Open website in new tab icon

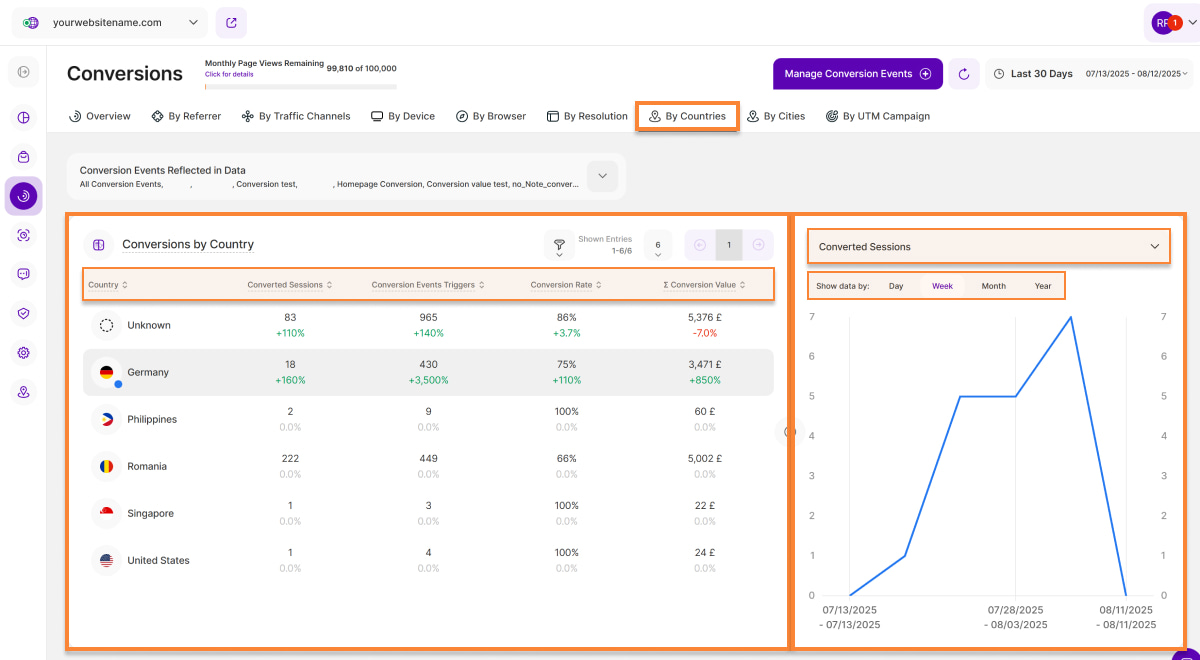click(231, 22)
